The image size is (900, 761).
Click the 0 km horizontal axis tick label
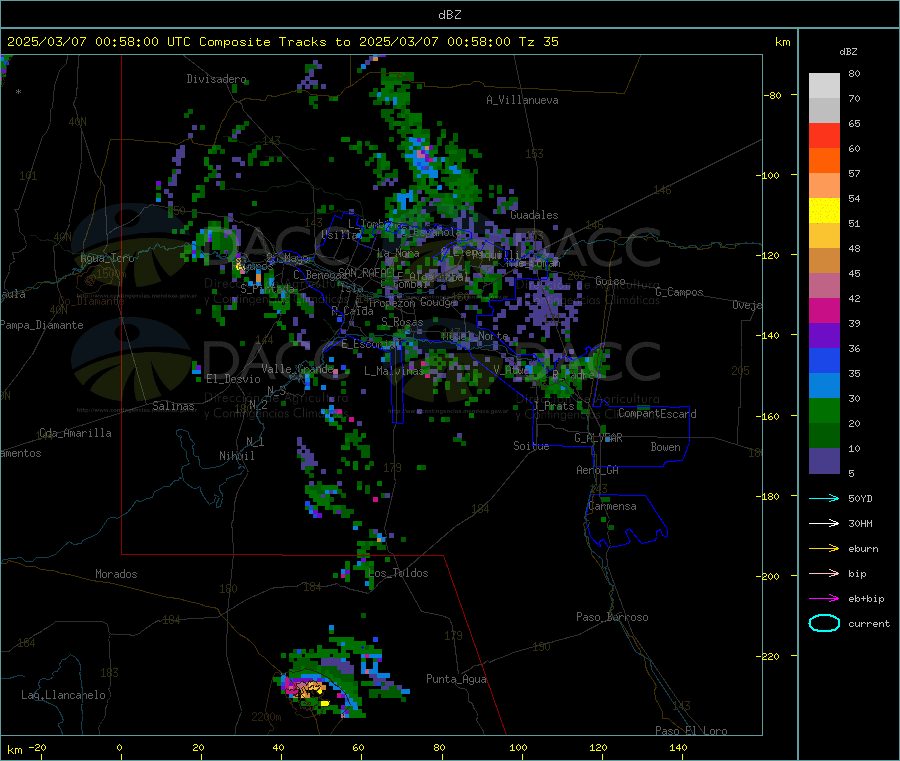tap(119, 747)
